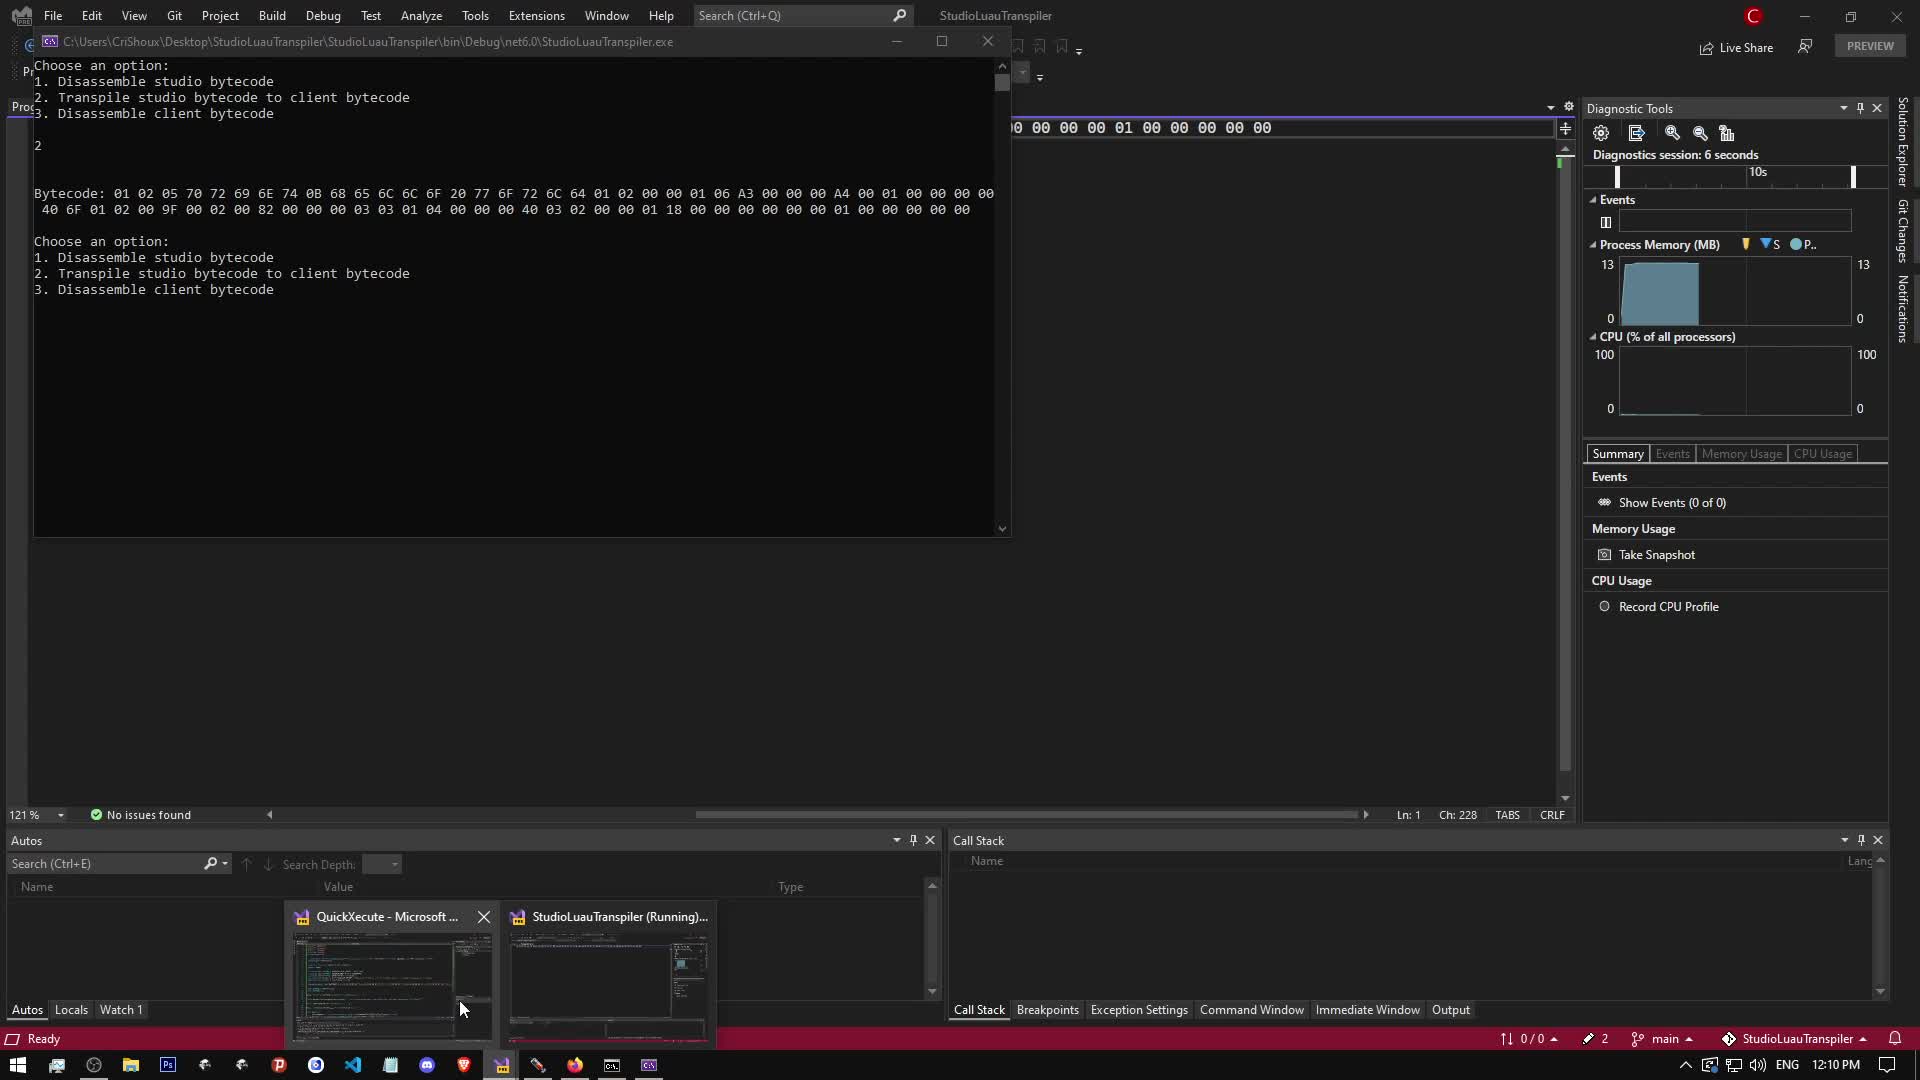This screenshot has height=1080, width=1920.
Task: Open the Debug menu
Action: click(322, 16)
